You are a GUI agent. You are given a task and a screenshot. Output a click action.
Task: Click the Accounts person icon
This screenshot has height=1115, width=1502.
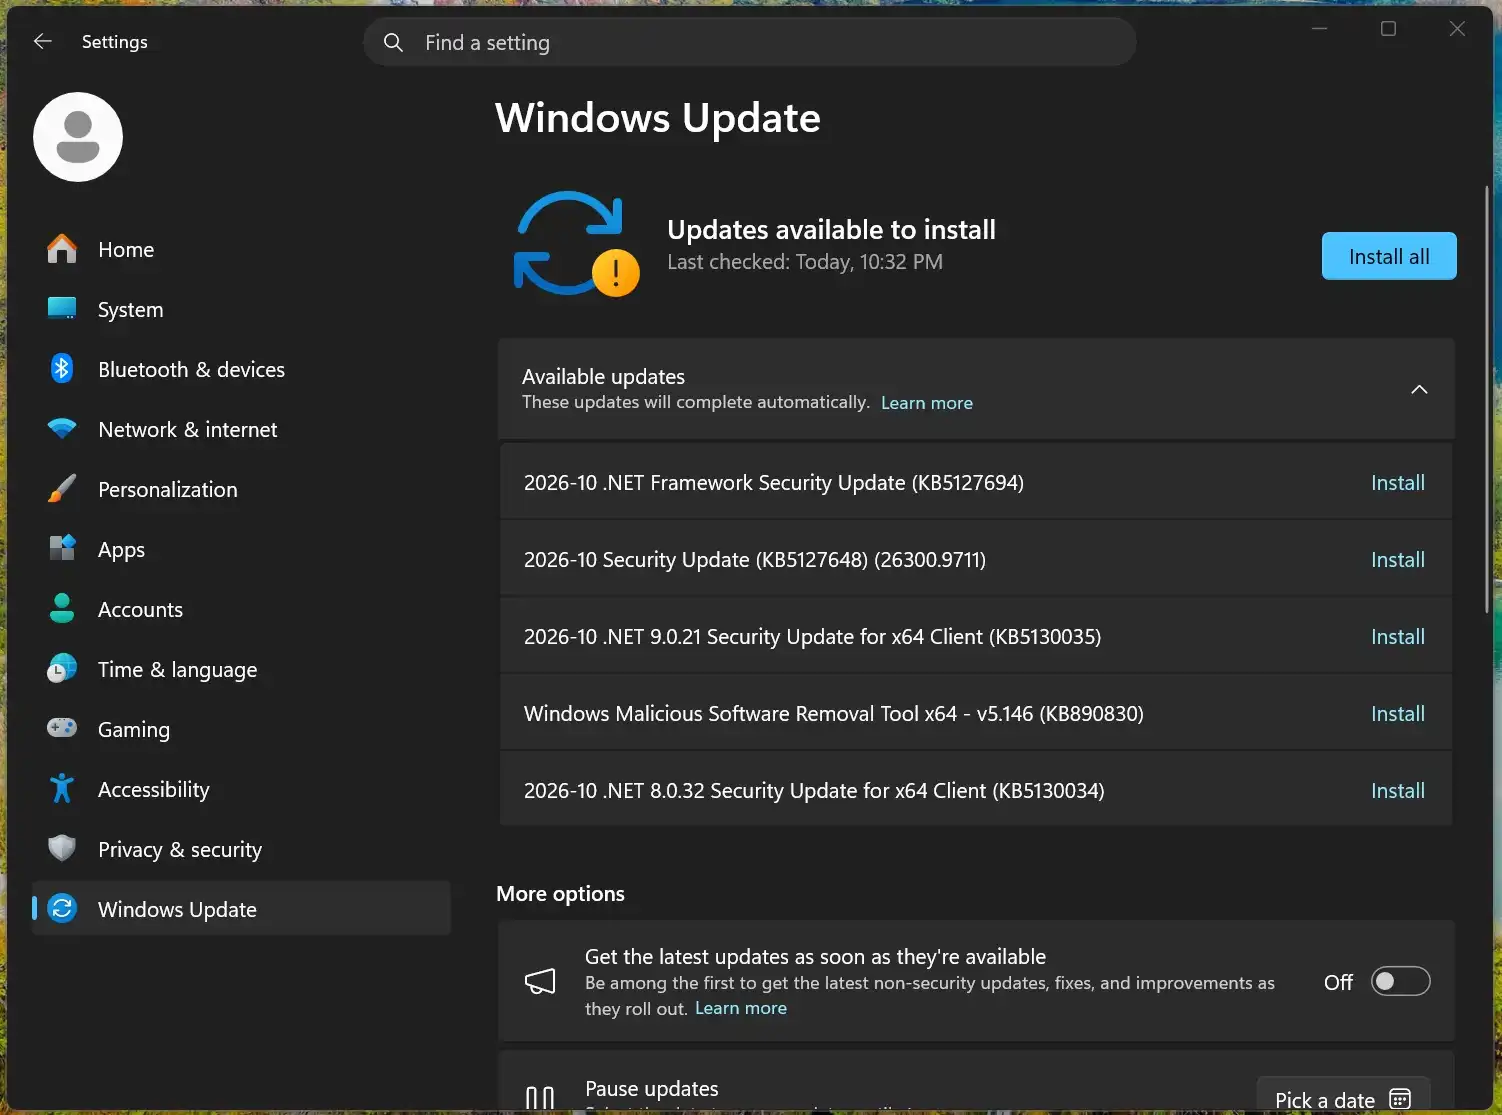(x=62, y=609)
